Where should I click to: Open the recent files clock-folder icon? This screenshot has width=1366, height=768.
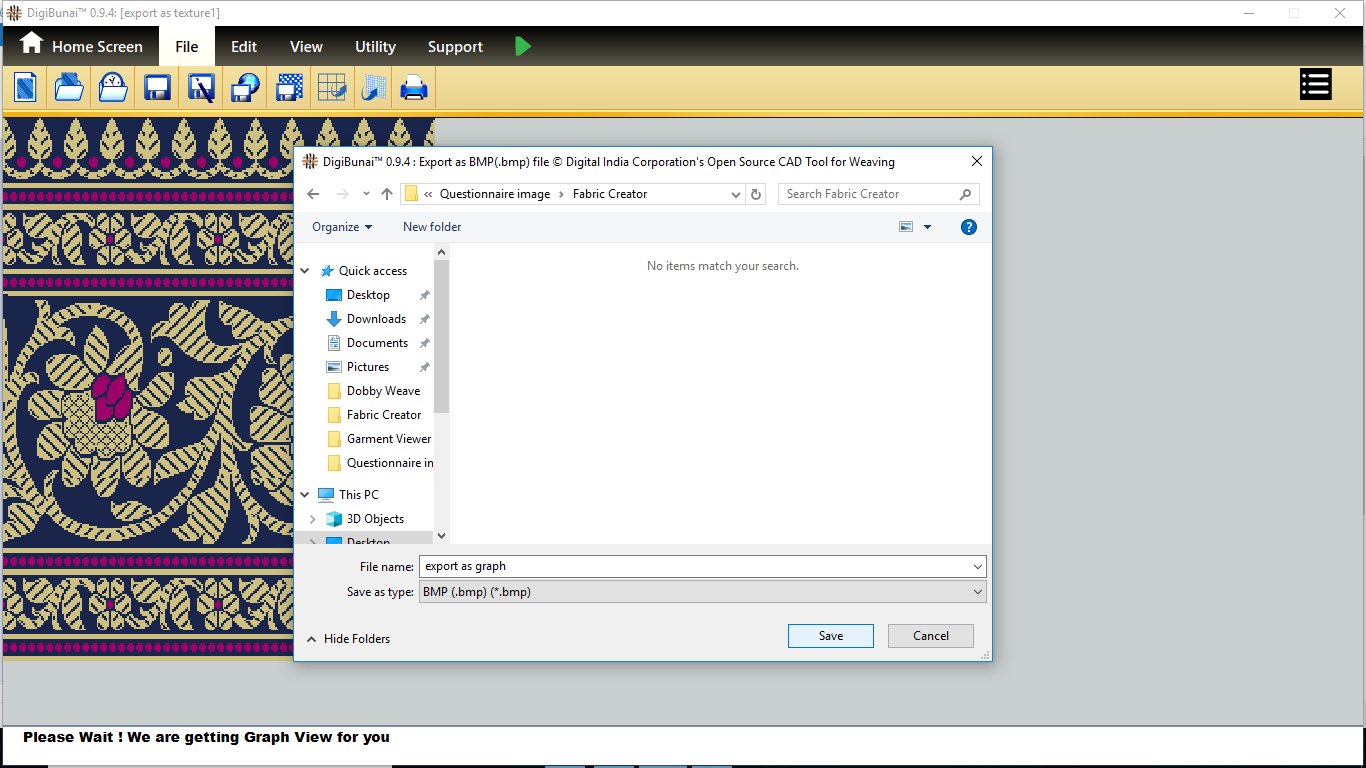tap(113, 88)
